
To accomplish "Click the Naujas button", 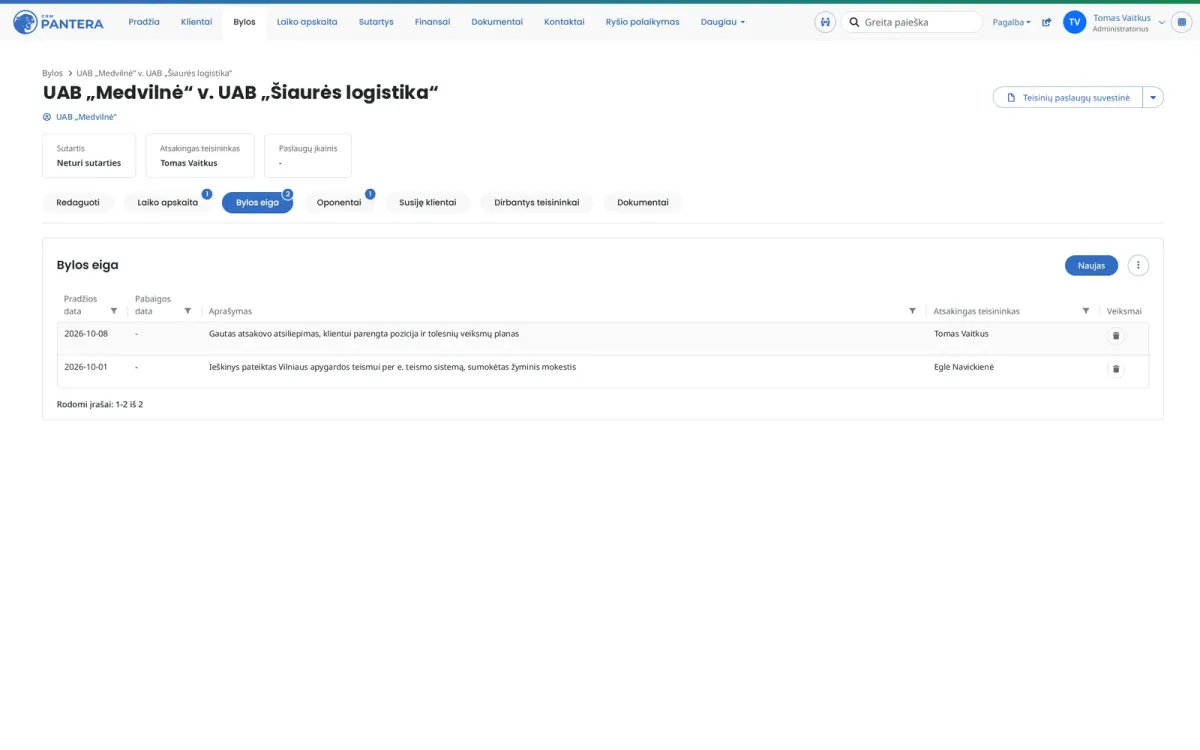I will (1092, 265).
